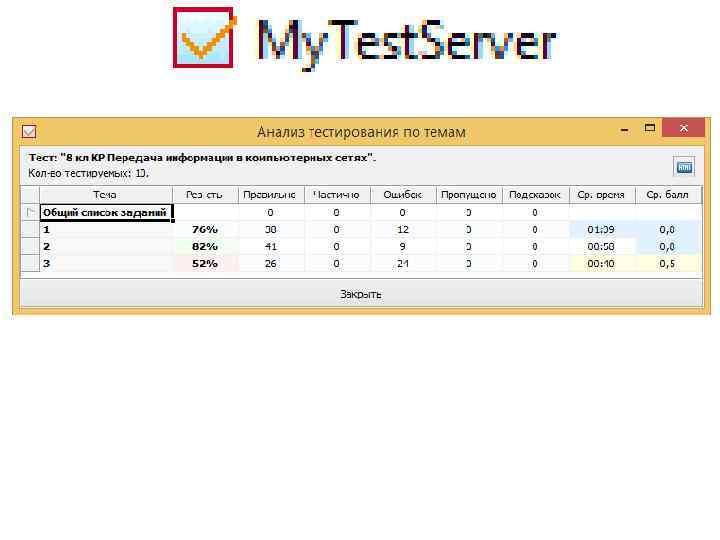Close the Анализ тестирования window with X

(683, 128)
